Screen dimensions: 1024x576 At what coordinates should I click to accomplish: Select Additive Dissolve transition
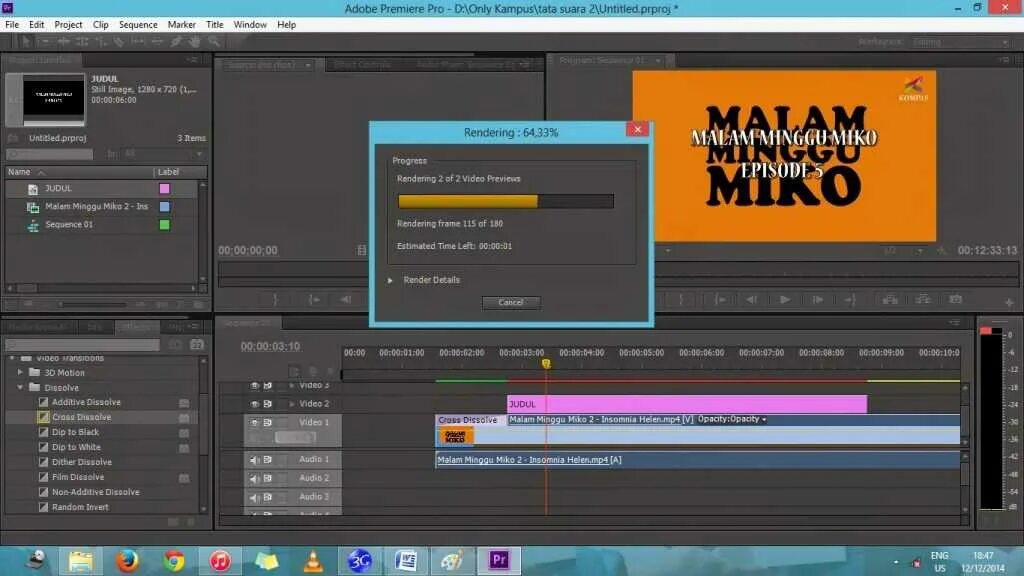pyautogui.click(x=86, y=403)
